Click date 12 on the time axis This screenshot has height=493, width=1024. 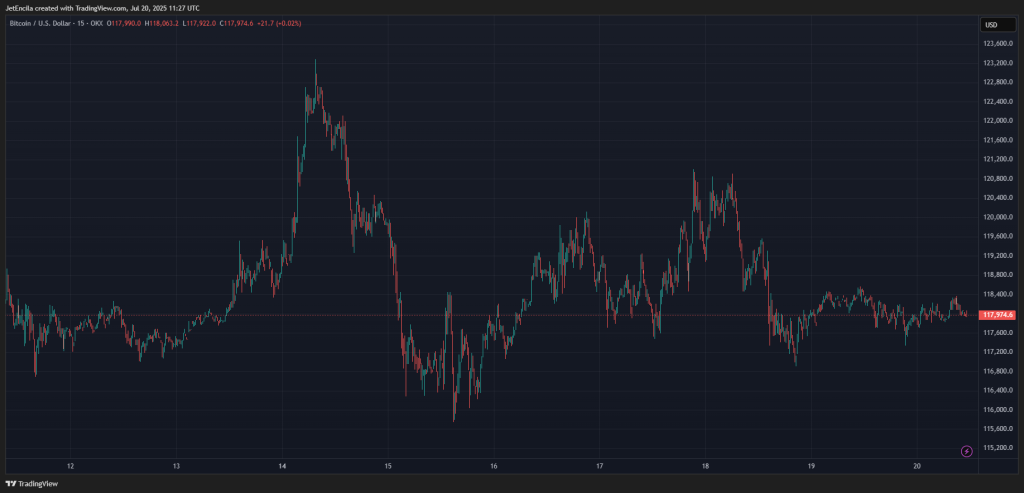coord(71,466)
